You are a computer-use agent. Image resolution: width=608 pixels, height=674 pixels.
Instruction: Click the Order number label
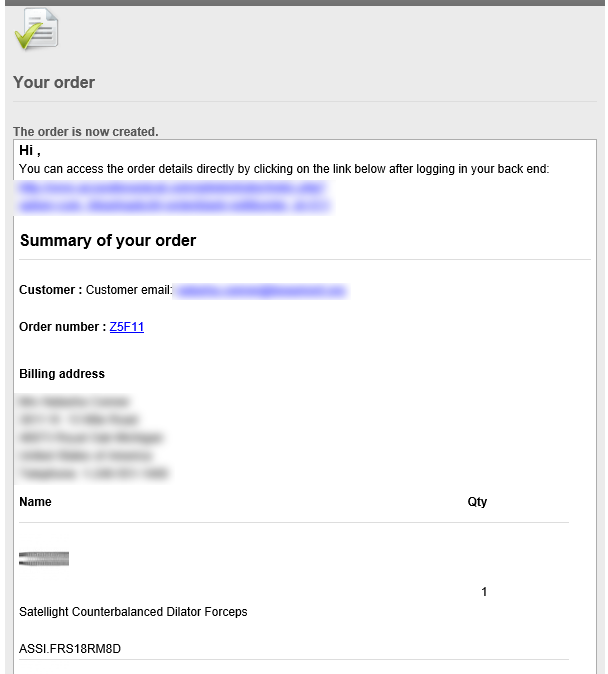click(x=62, y=327)
